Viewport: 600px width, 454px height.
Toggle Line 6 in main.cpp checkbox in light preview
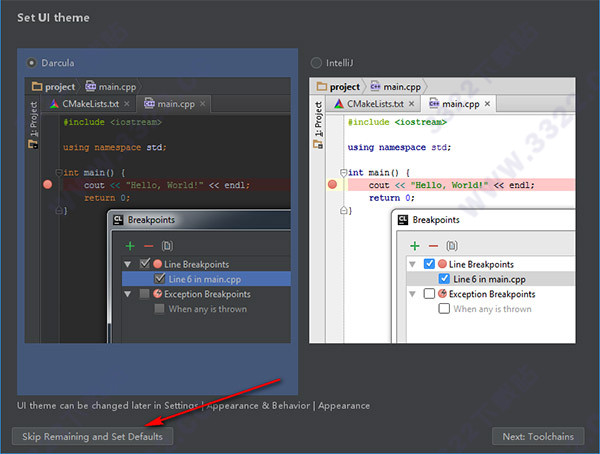click(445, 279)
